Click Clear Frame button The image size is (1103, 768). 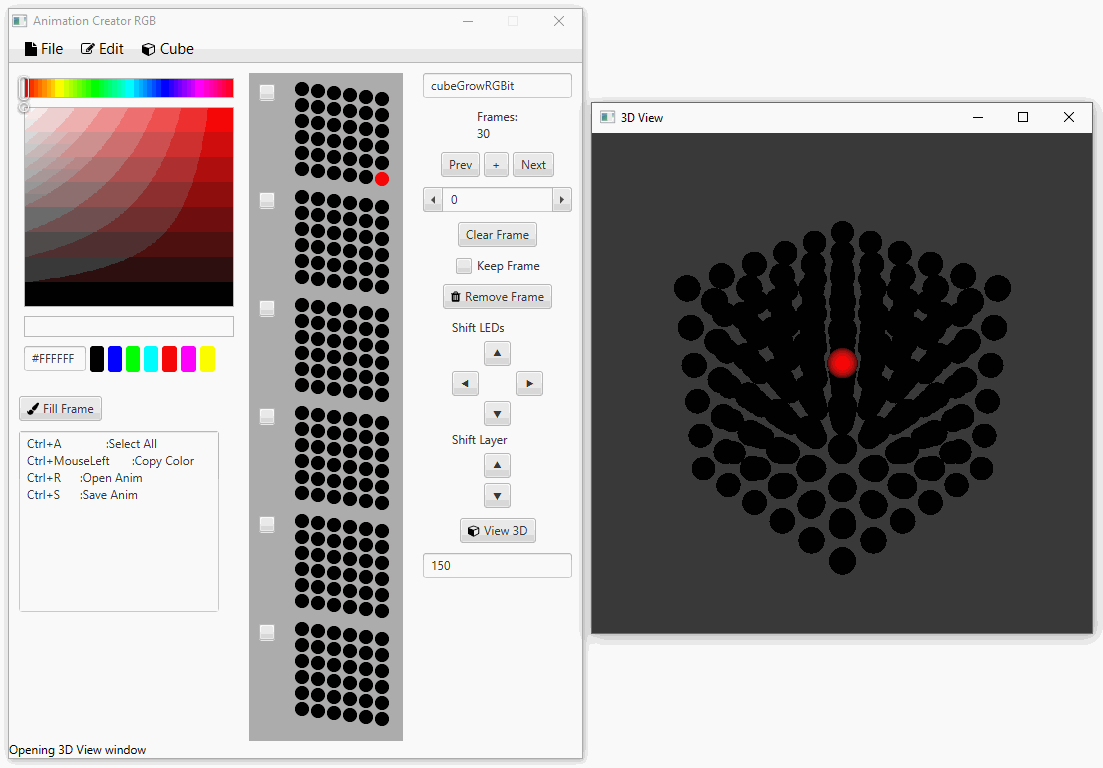point(497,235)
